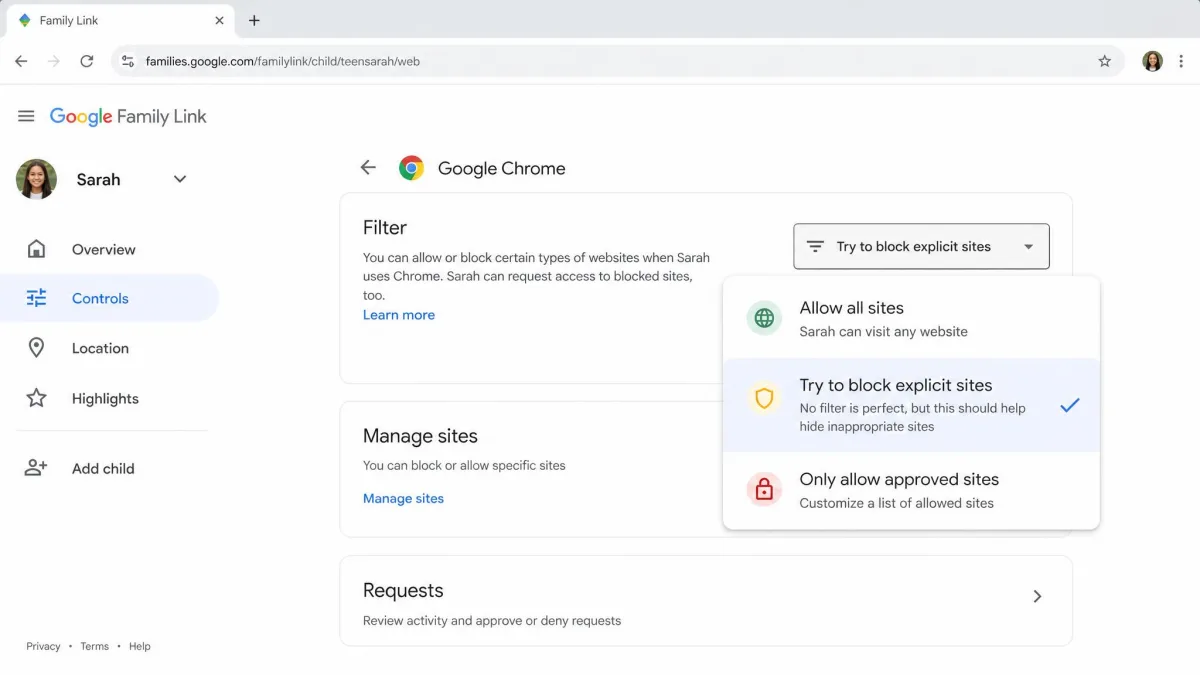Go back from Google Chrome settings page

coord(368,168)
